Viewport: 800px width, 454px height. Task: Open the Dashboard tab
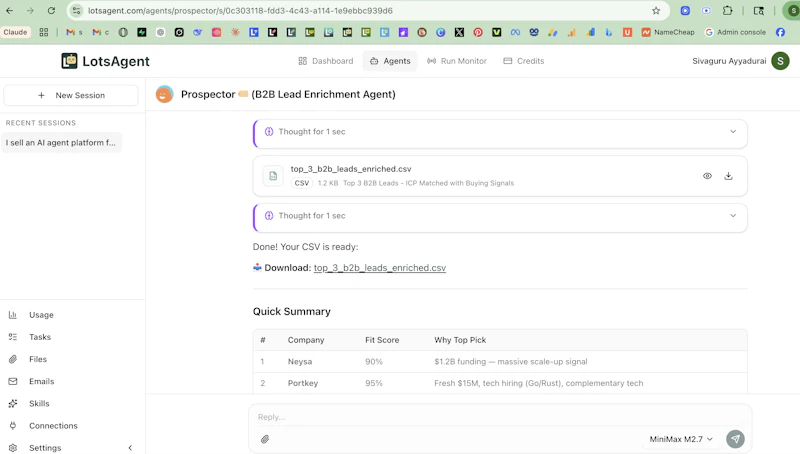click(x=326, y=61)
